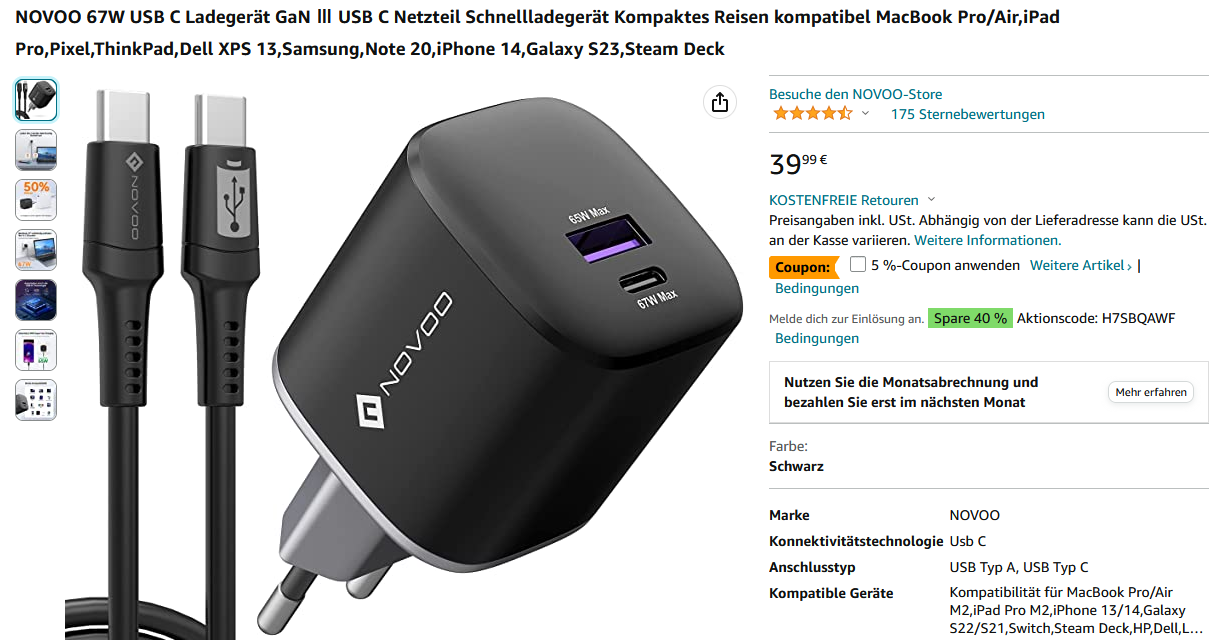The height and width of the screenshot is (640, 1215).
Task: Select the last thumbnail in image list
Action: coord(36,400)
